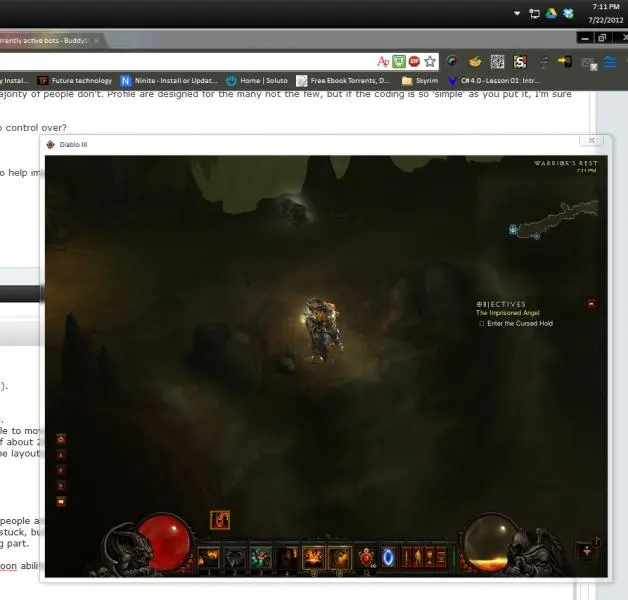Collapse the objectives tracker with red button
The image size is (628, 600).
point(591,303)
